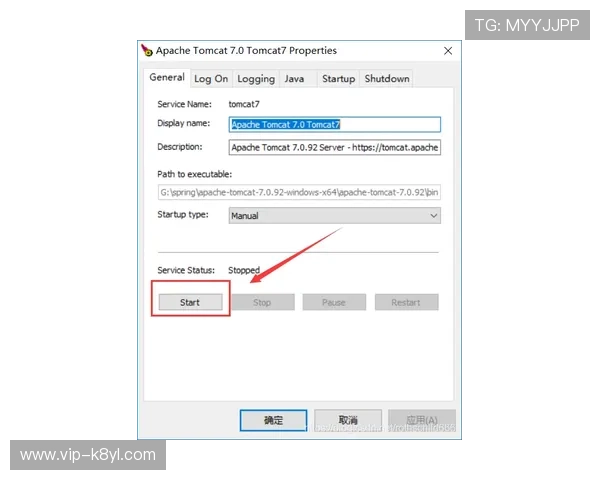The width and height of the screenshot is (600, 480).
Task: Close the Tomcat7 Properties dialog
Action: [447, 51]
